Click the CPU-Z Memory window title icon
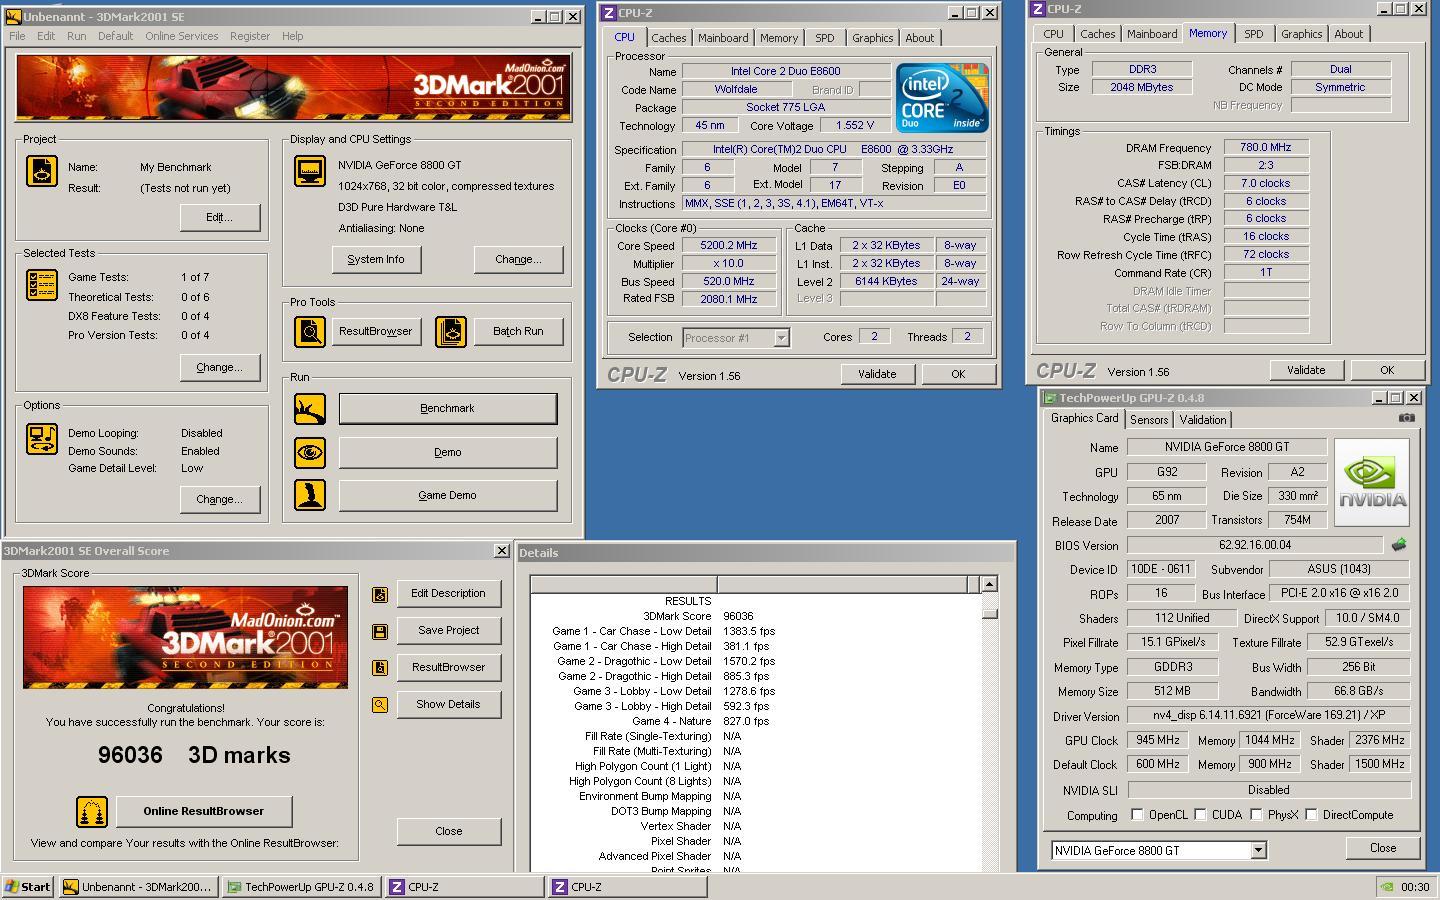1440x900 pixels. click(x=1037, y=9)
